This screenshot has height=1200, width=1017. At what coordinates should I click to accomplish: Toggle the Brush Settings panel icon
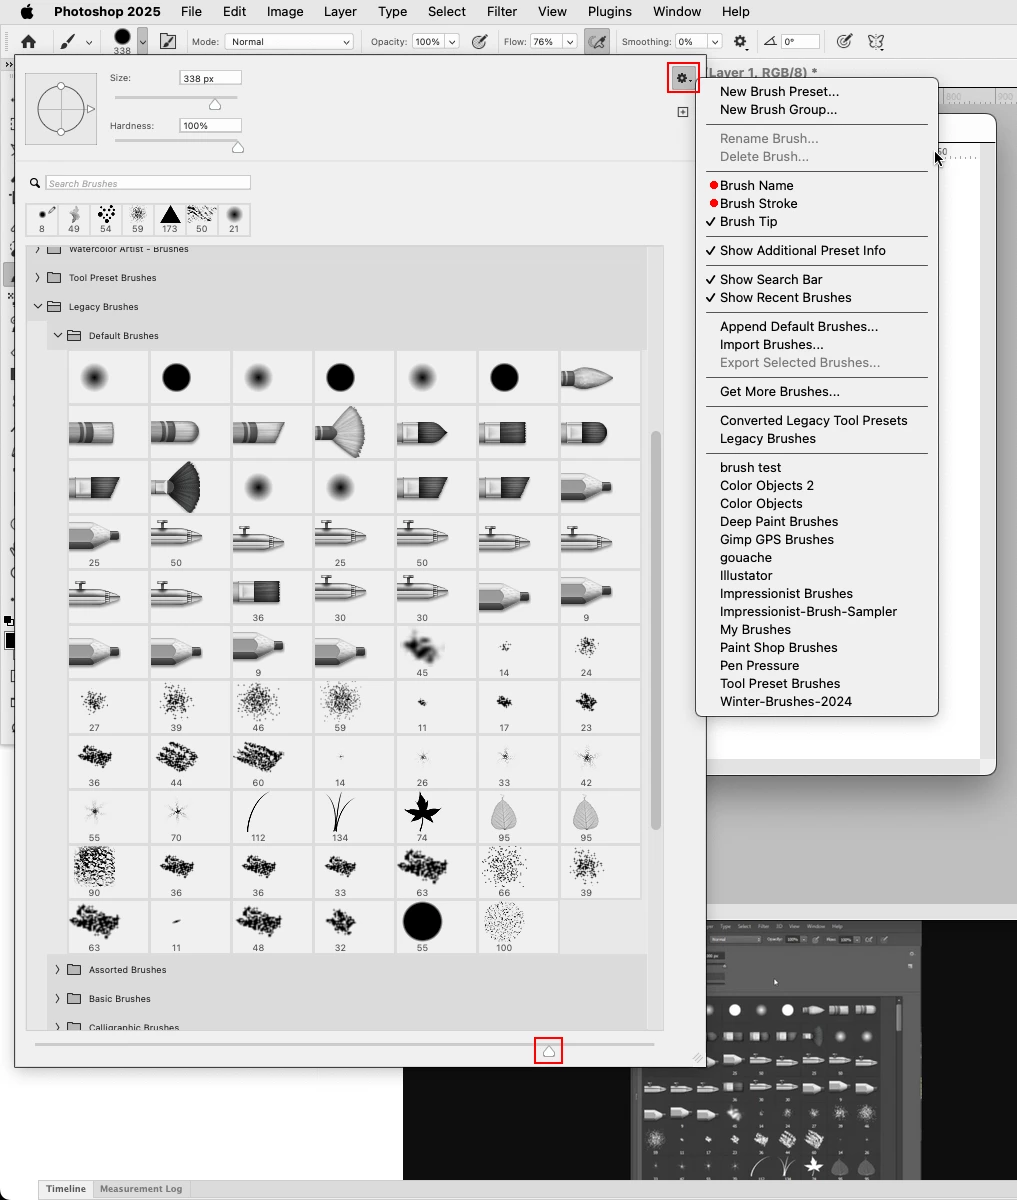pyautogui.click(x=168, y=42)
